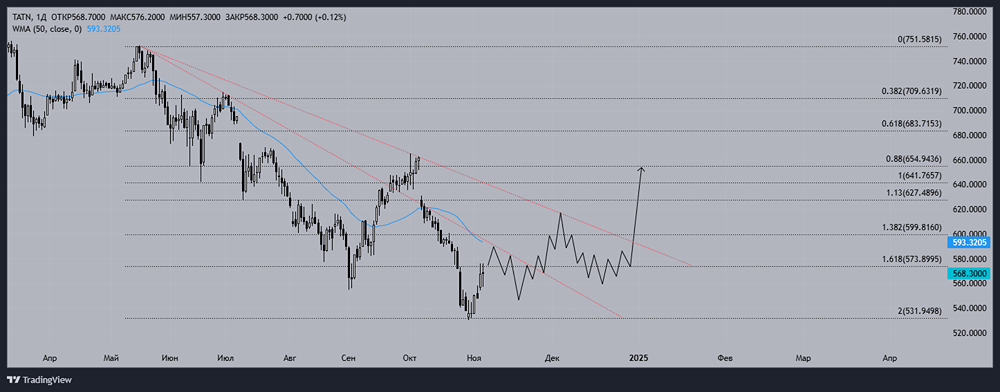Image resolution: width=1000 pixels, height=392 pixels.
Task: Click the Дек label on time axis
Action: pyautogui.click(x=552, y=358)
